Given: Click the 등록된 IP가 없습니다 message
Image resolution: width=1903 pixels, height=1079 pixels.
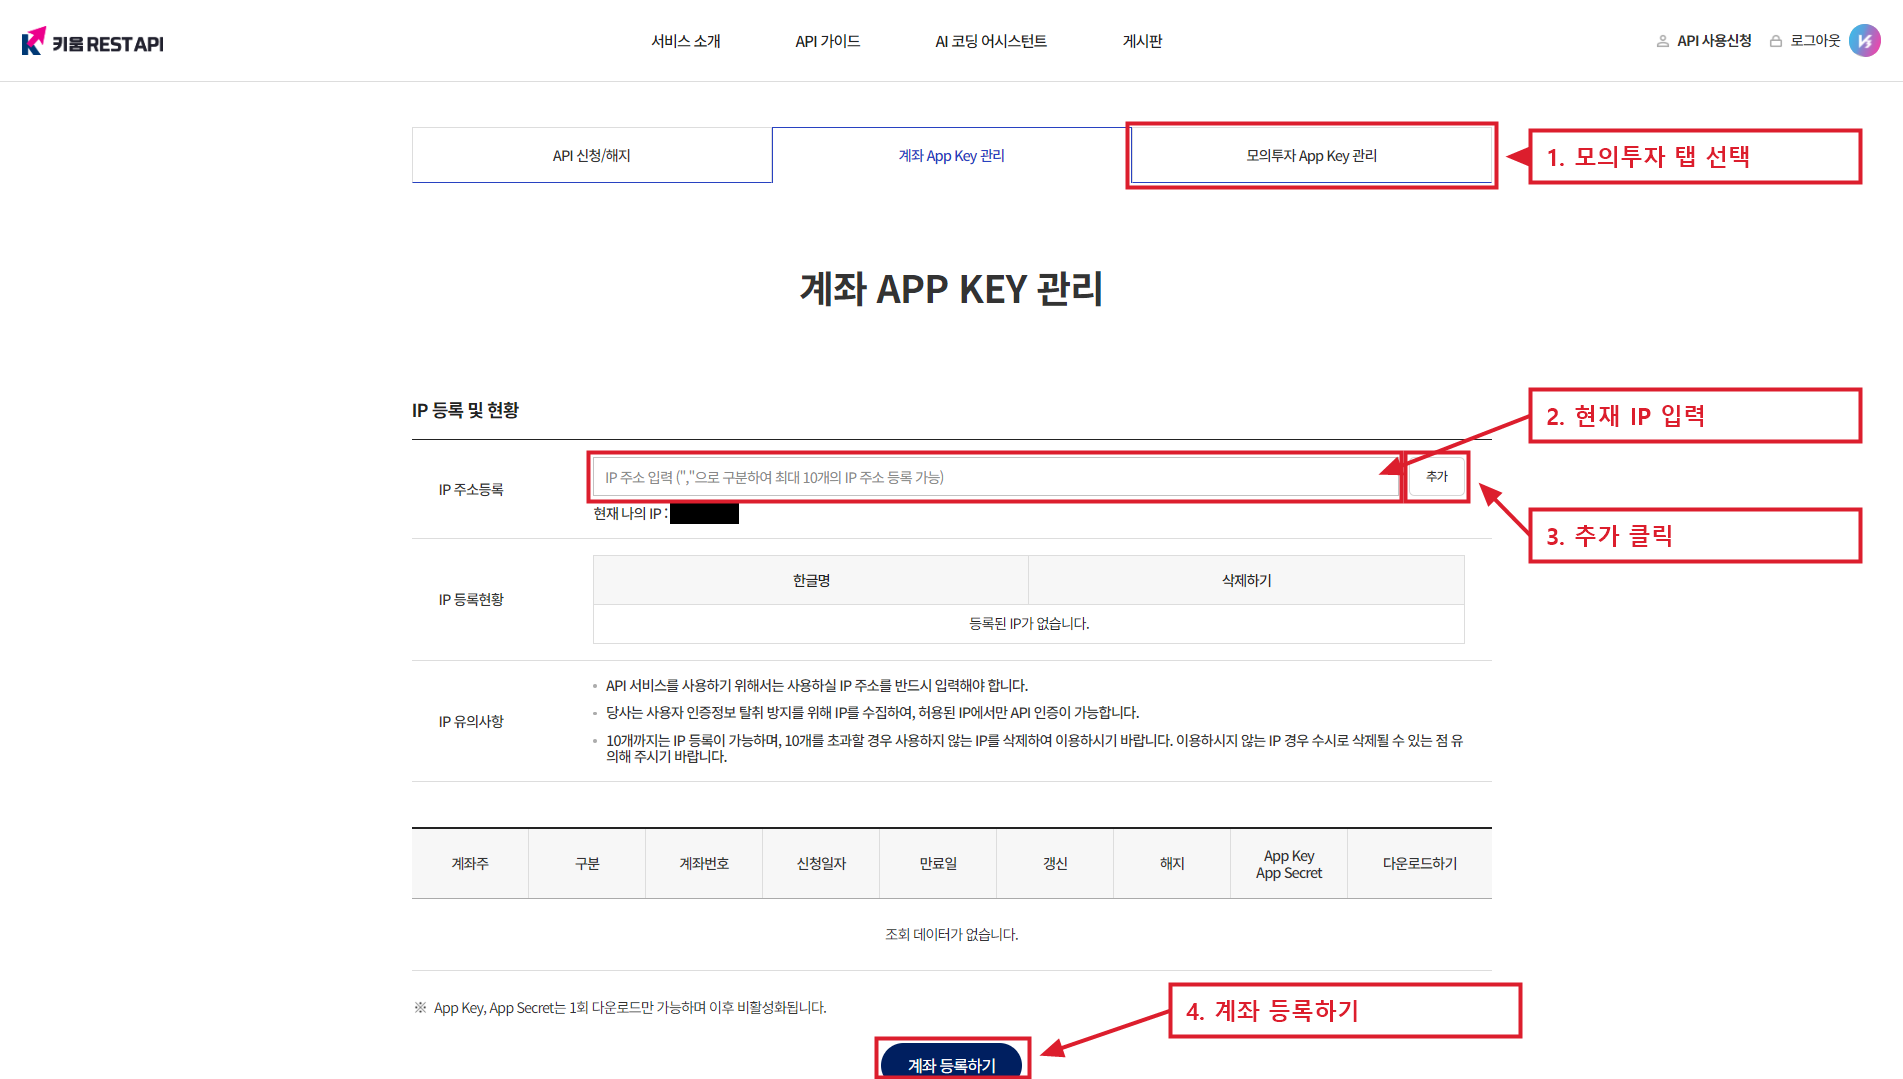Looking at the screenshot, I should pos(1029,623).
